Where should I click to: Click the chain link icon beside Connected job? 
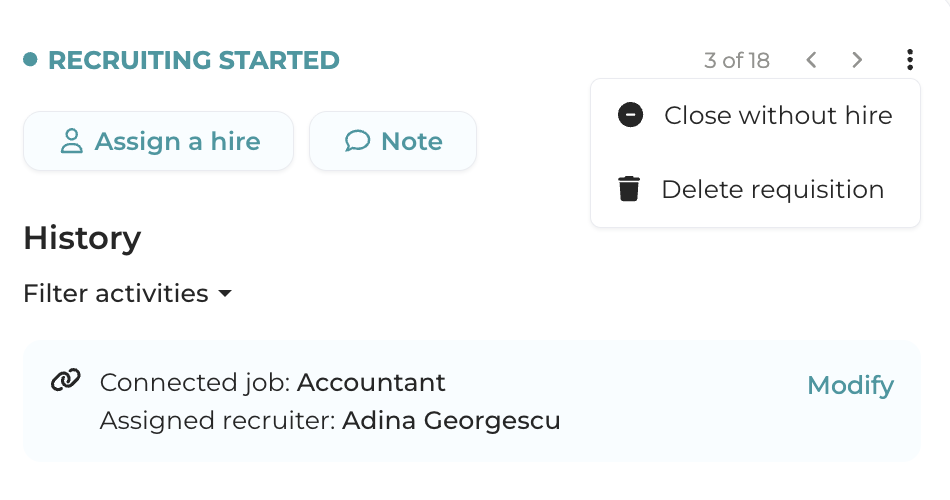coord(66,381)
